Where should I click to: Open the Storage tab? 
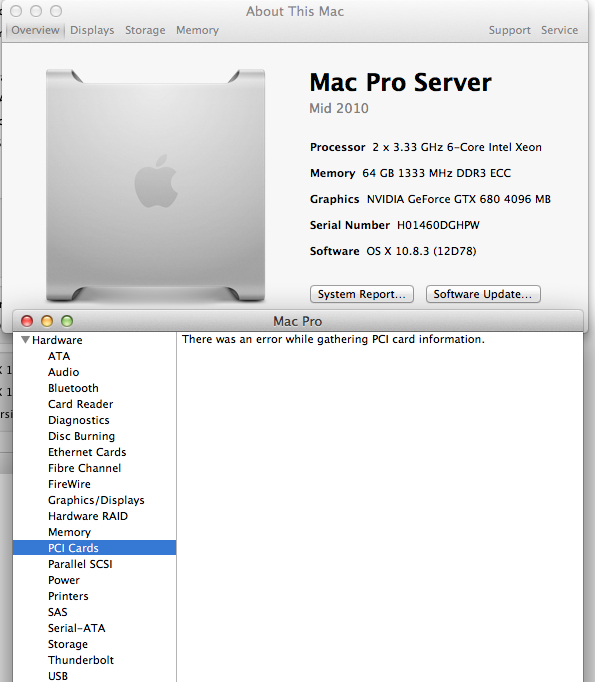coord(145,30)
